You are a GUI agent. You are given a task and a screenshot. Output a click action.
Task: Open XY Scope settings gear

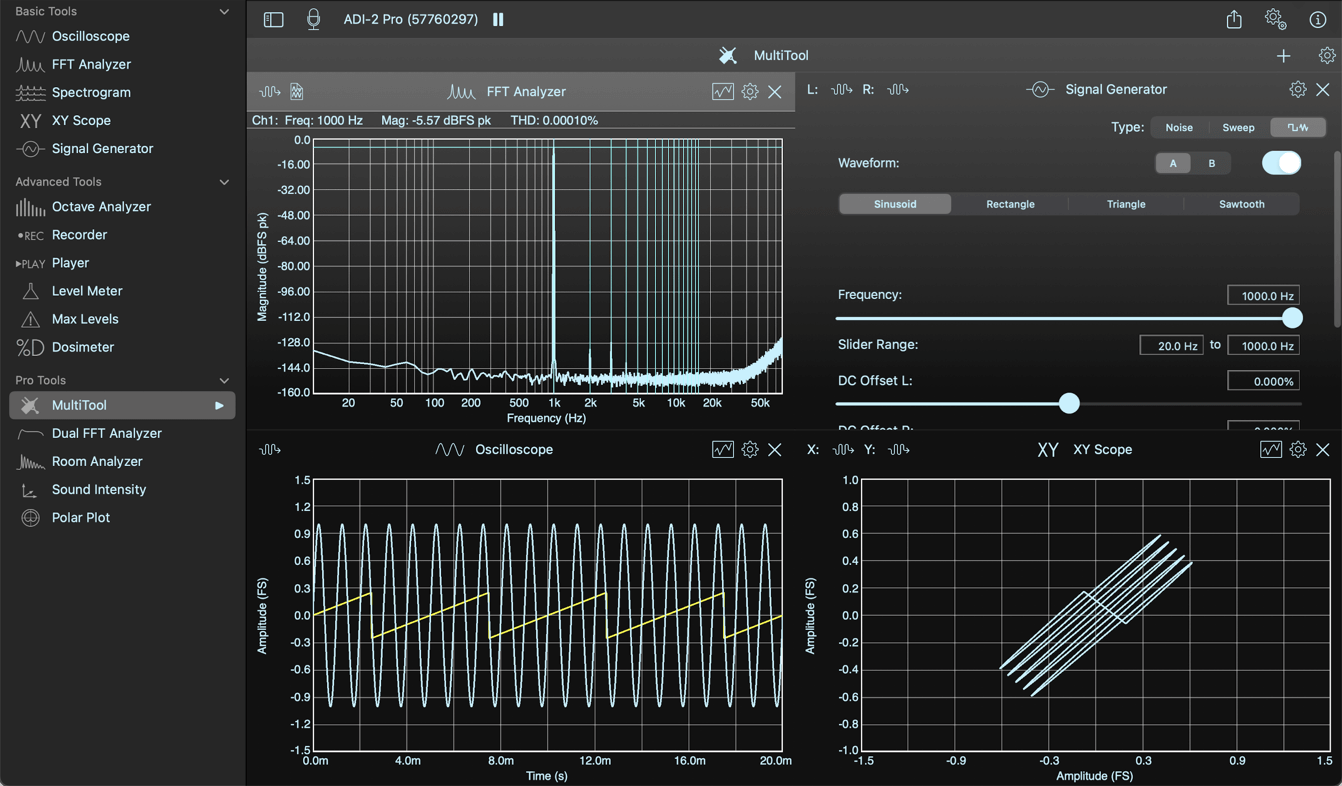[1297, 449]
